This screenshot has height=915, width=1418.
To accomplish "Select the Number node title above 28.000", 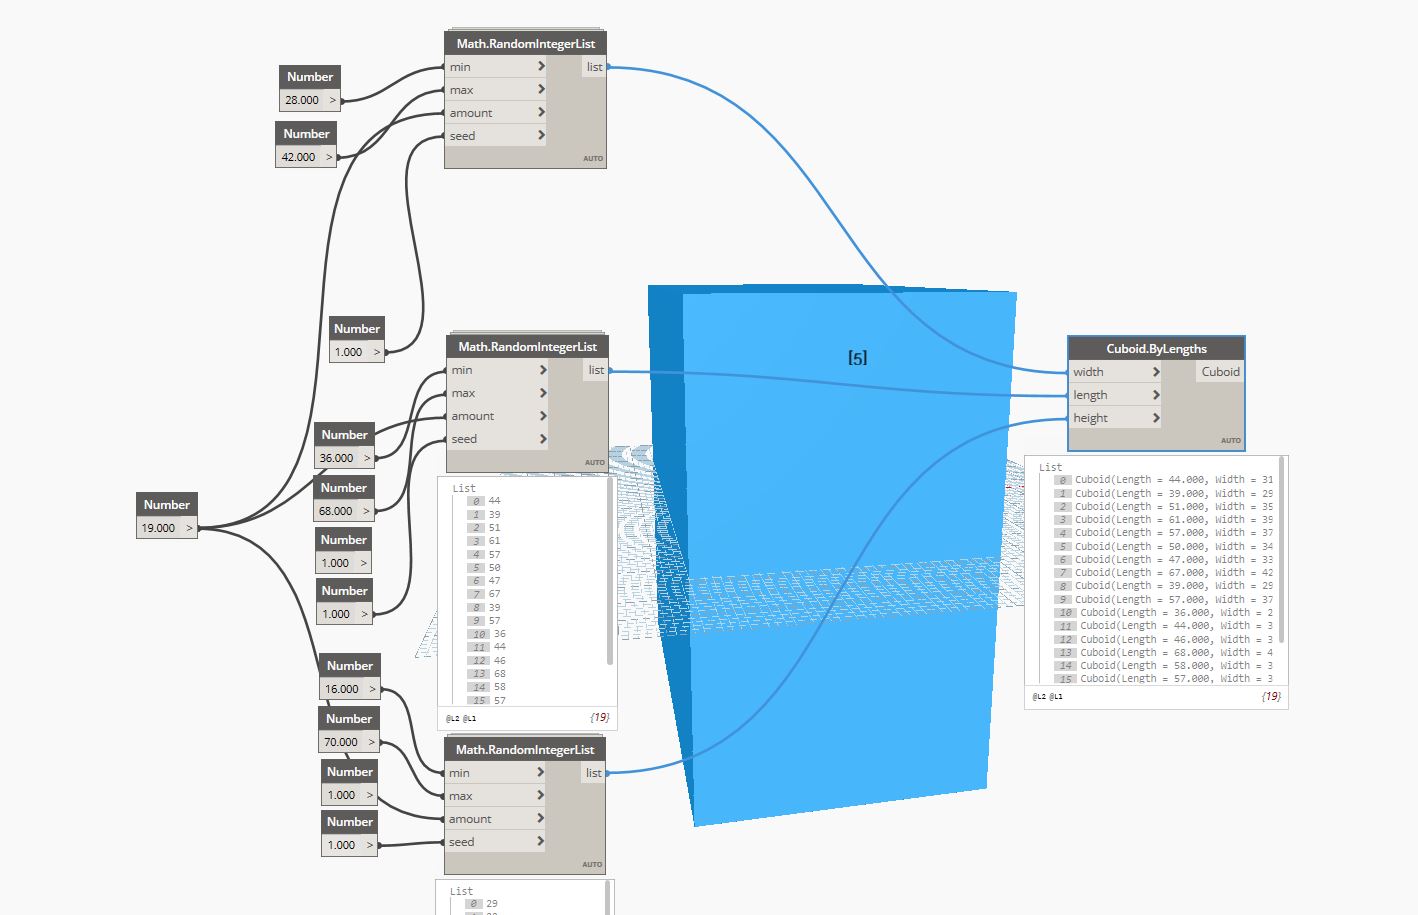I will pos(310,77).
